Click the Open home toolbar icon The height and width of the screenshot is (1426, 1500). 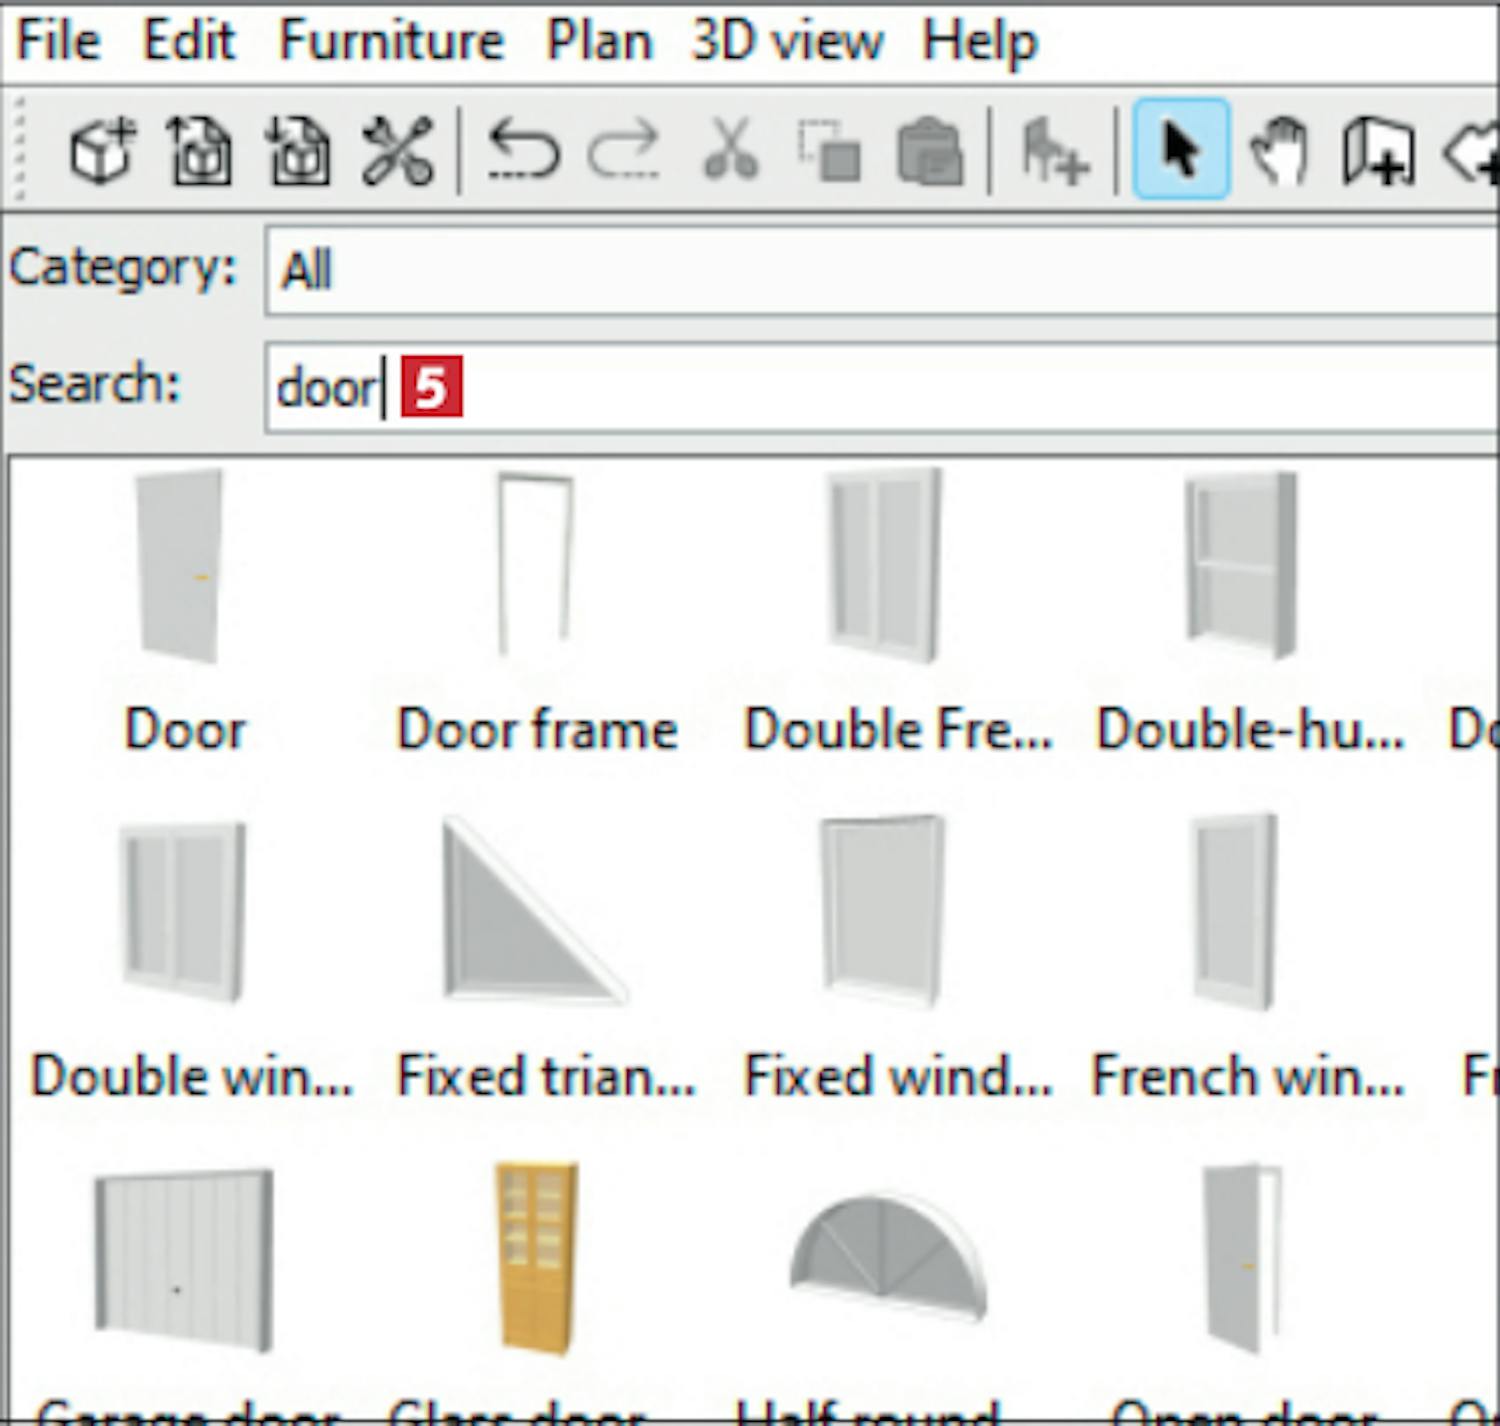pyautogui.click(x=200, y=151)
